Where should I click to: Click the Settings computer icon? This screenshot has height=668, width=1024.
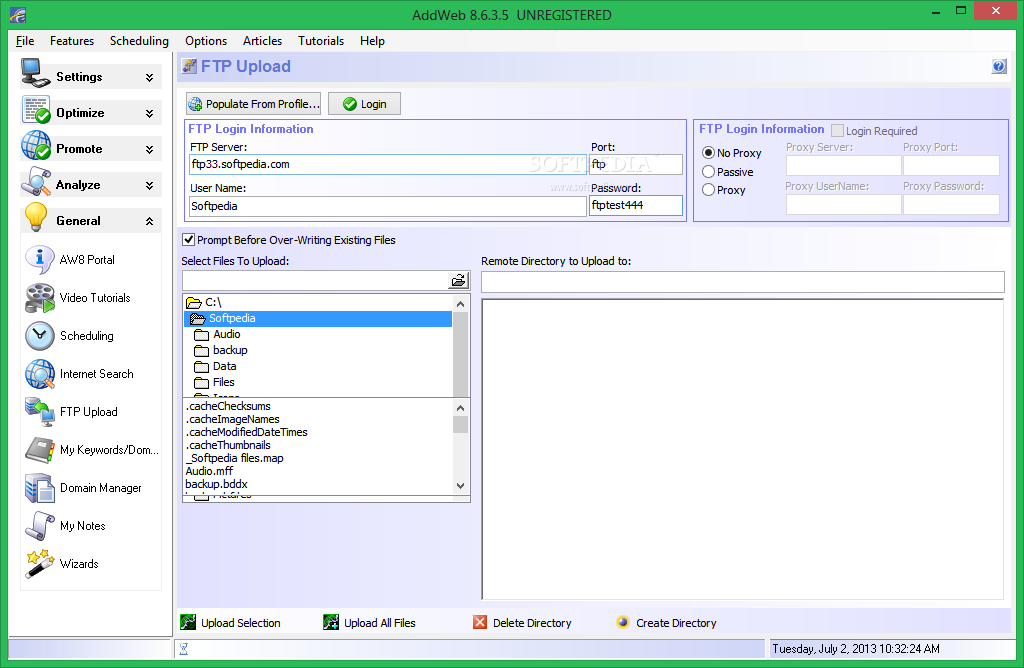35,74
